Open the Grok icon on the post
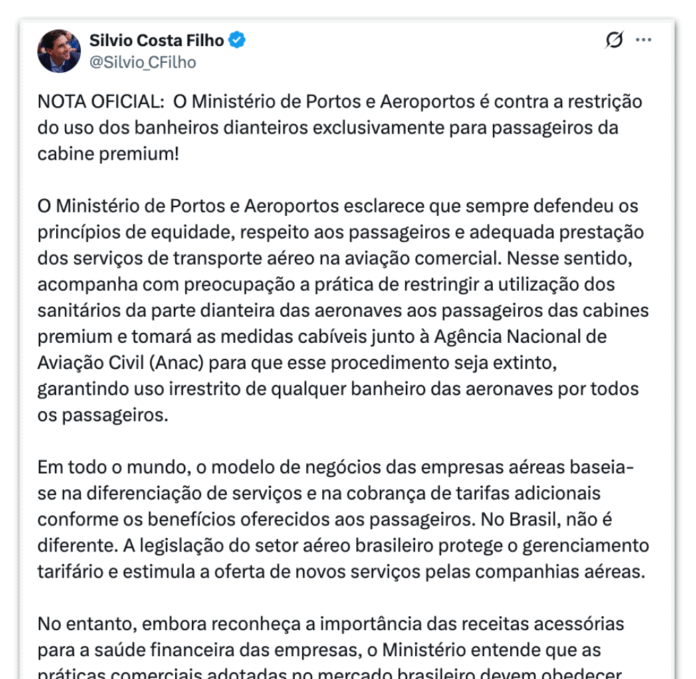696x679 pixels. tap(615, 40)
